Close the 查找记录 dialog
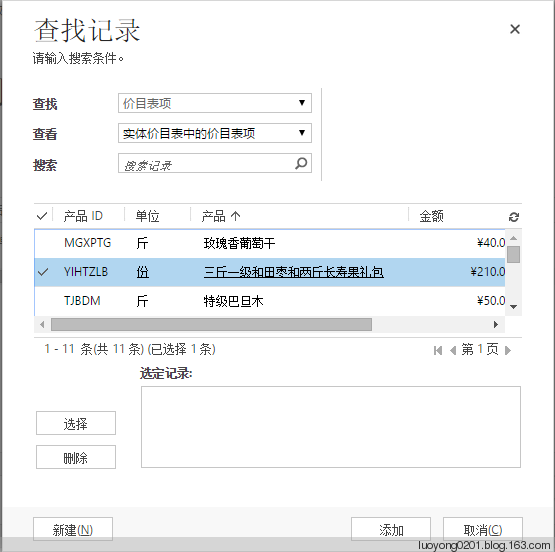This screenshot has width=555, height=552. click(x=515, y=29)
